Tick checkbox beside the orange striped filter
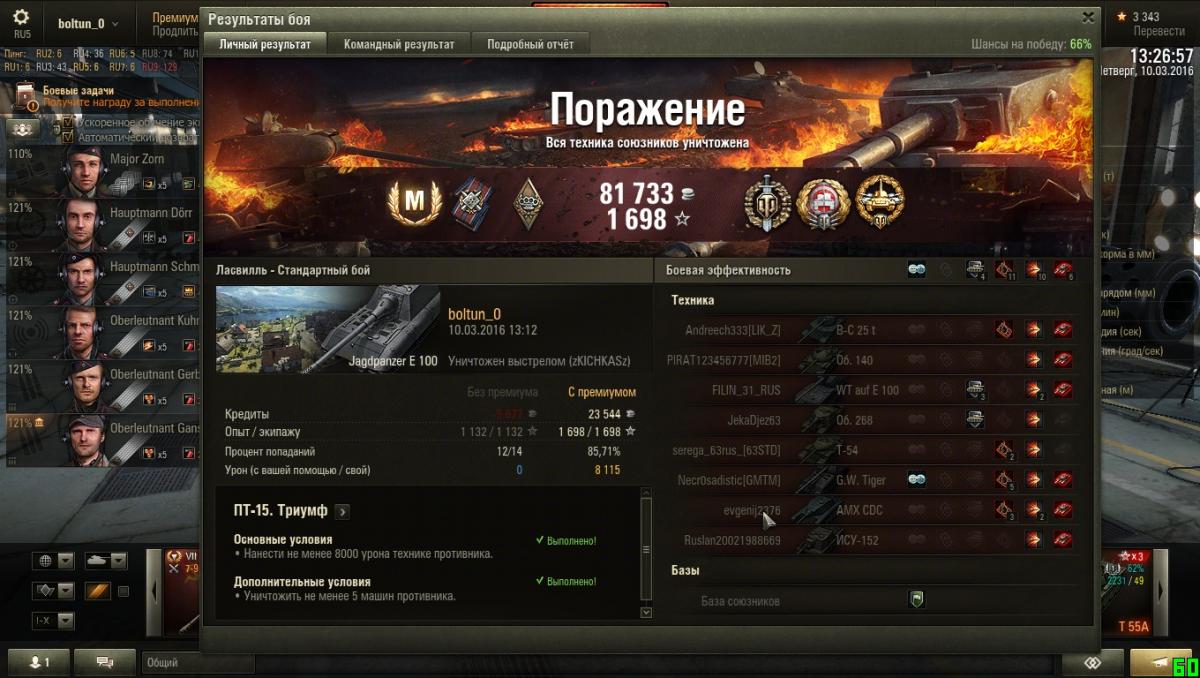 [x=124, y=591]
